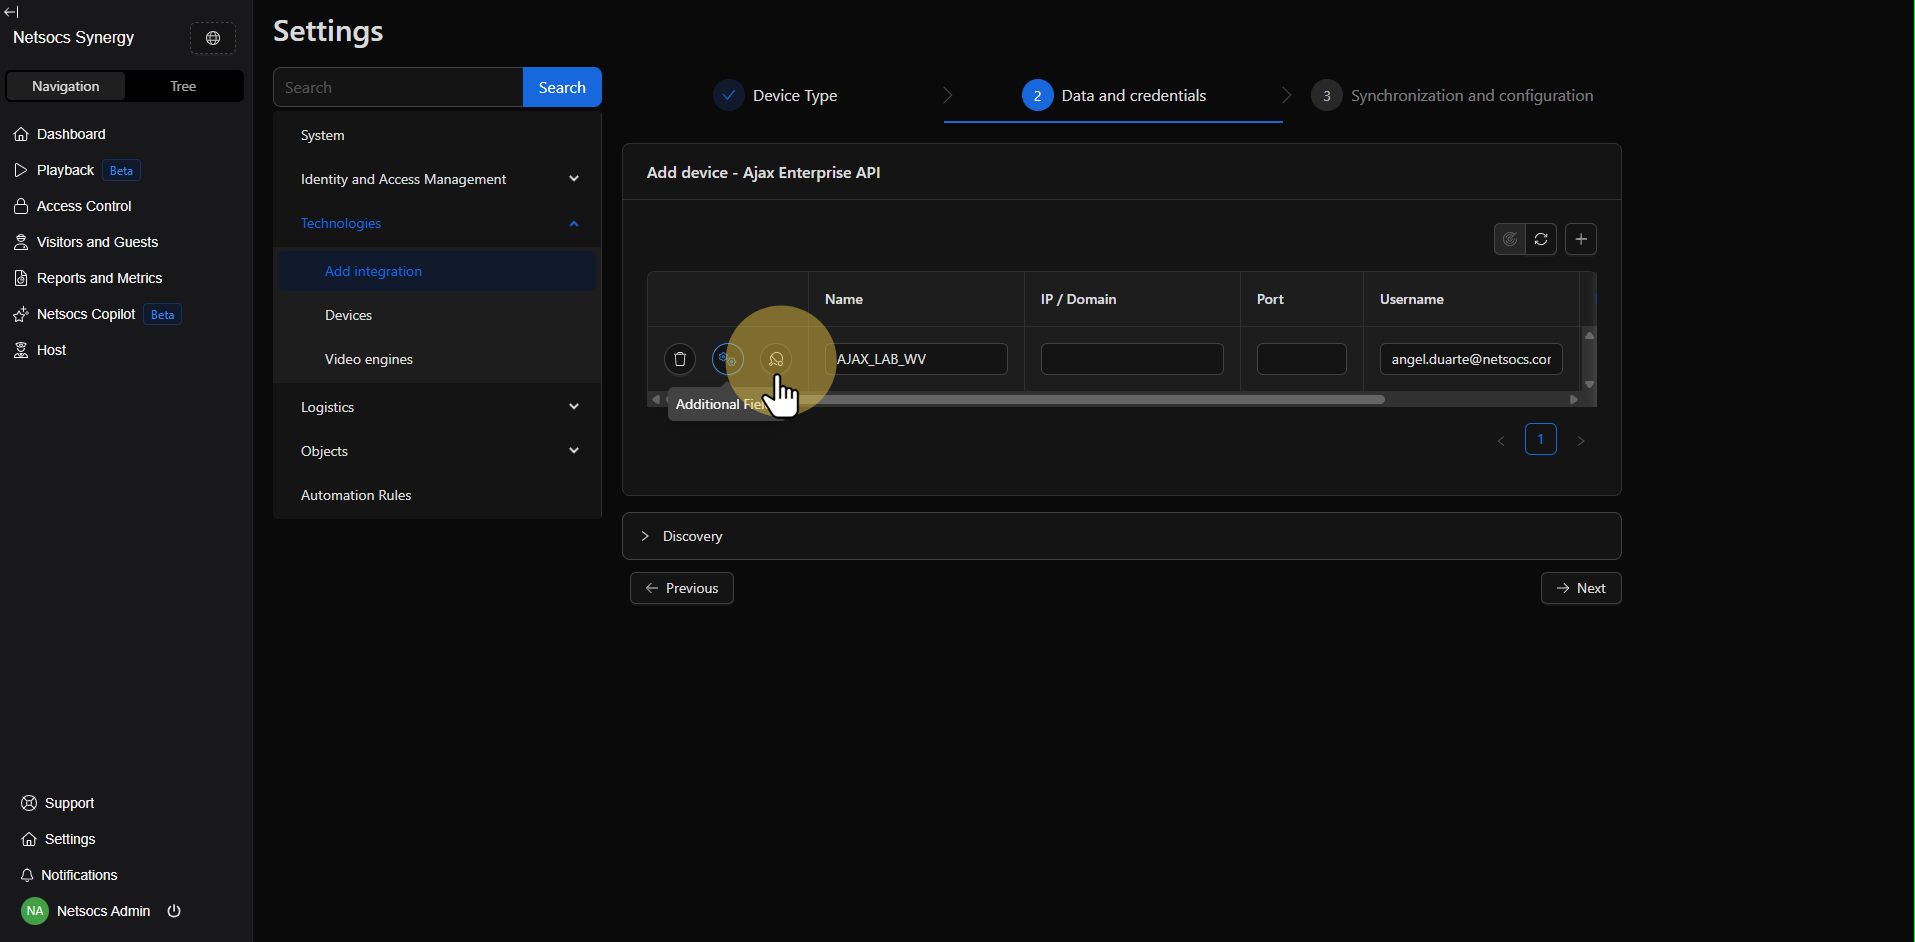This screenshot has width=1915, height=942.
Task: Go to the Device Type step
Action: (794, 96)
